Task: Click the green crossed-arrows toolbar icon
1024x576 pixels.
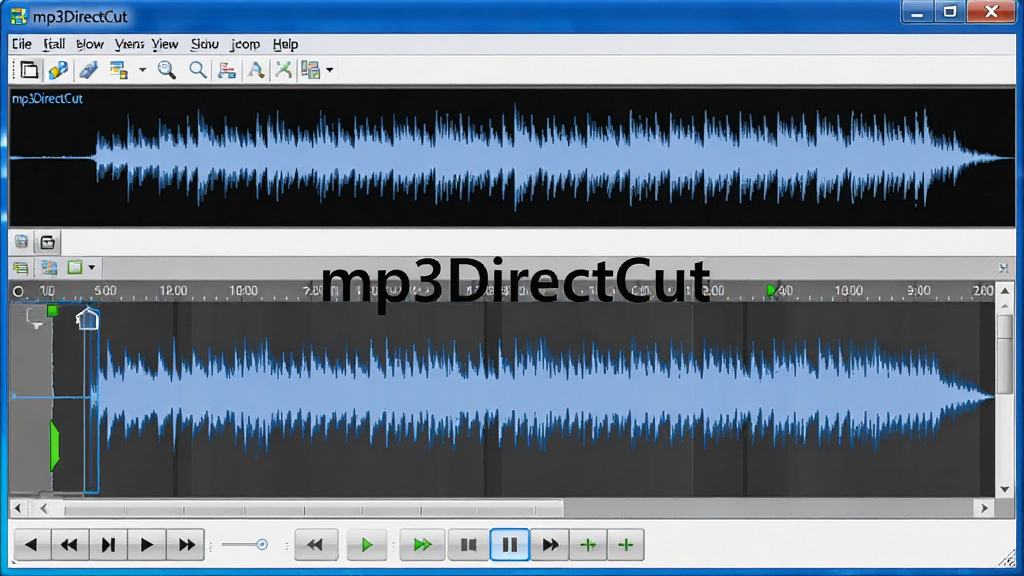Action: pyautogui.click(x=283, y=70)
